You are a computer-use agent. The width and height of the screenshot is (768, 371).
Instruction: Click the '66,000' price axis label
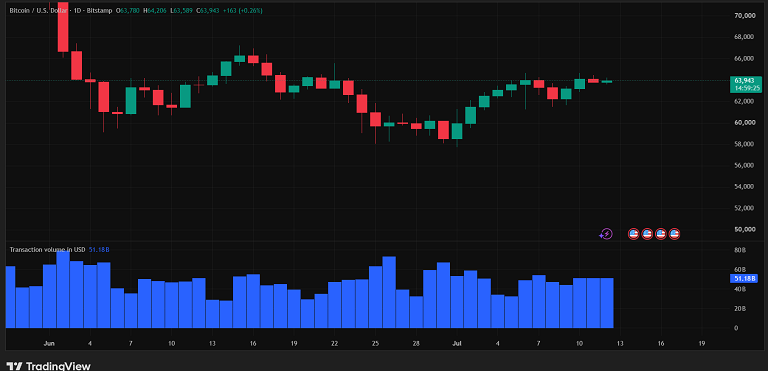pos(744,58)
